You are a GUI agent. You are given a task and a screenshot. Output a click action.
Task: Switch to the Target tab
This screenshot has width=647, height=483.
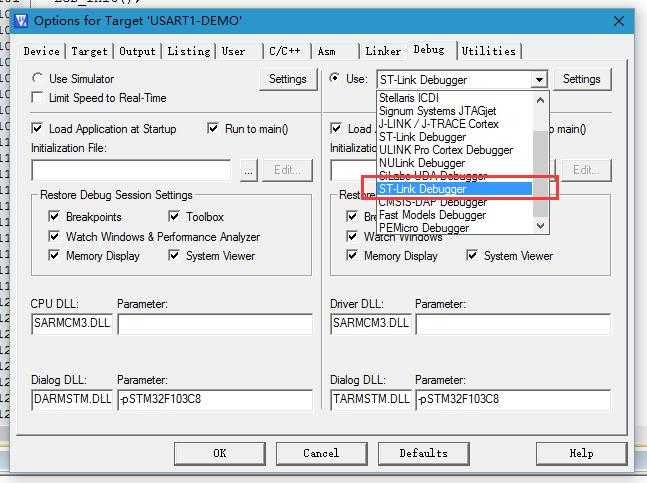(x=90, y=51)
